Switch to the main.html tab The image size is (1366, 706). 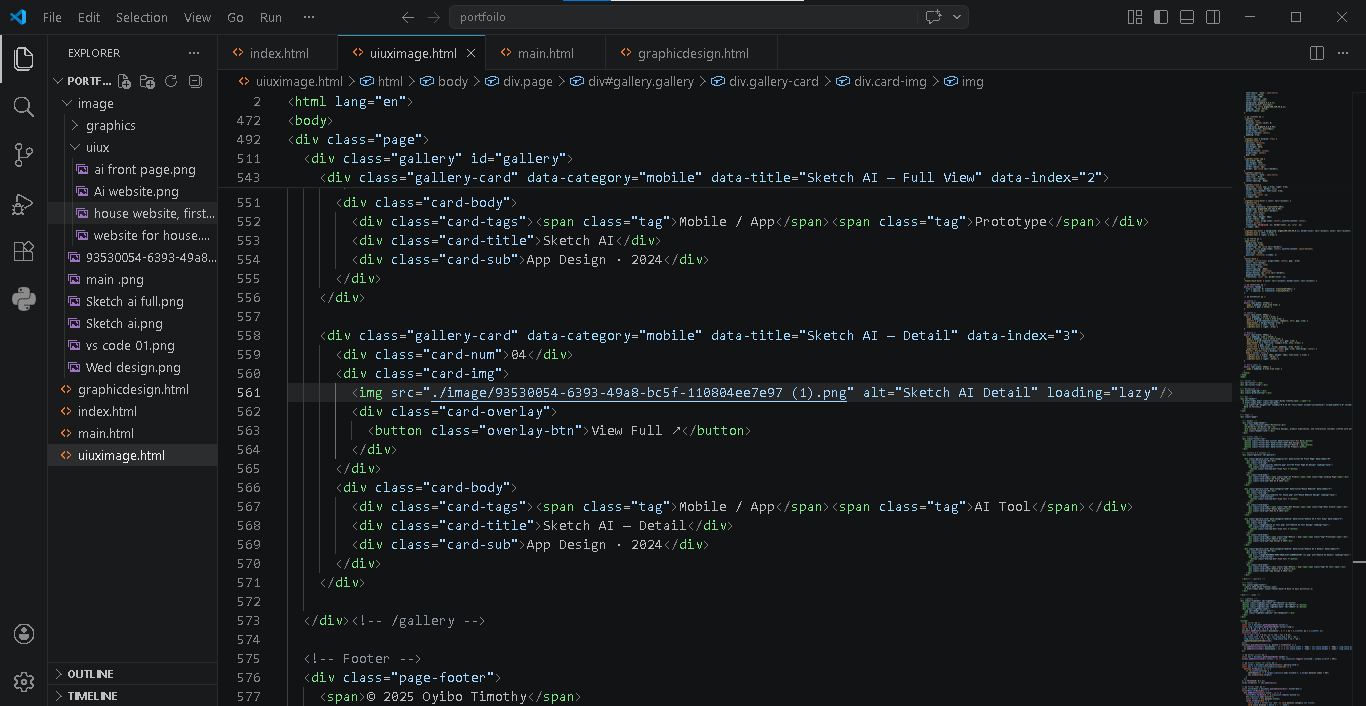(546, 53)
